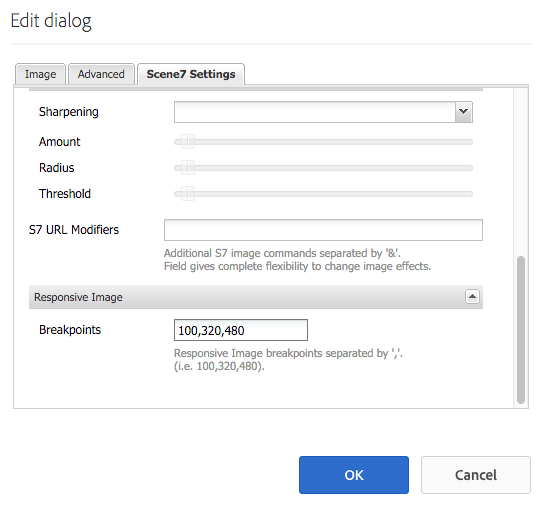Click the scrollbar track above the thumb
544x508 pixels.
[x=521, y=172]
